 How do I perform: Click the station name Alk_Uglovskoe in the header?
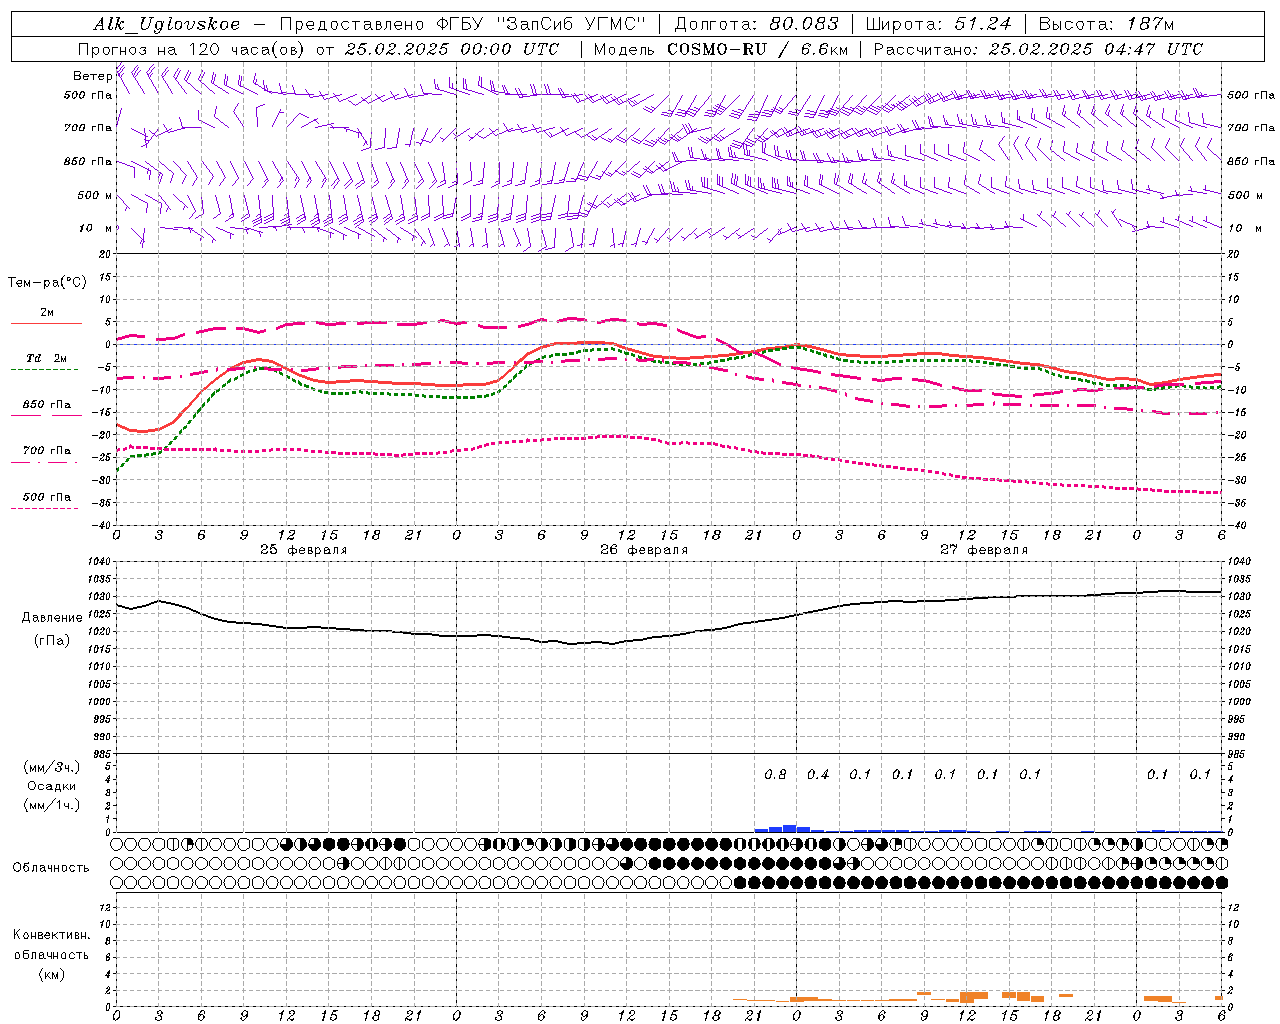point(167,24)
